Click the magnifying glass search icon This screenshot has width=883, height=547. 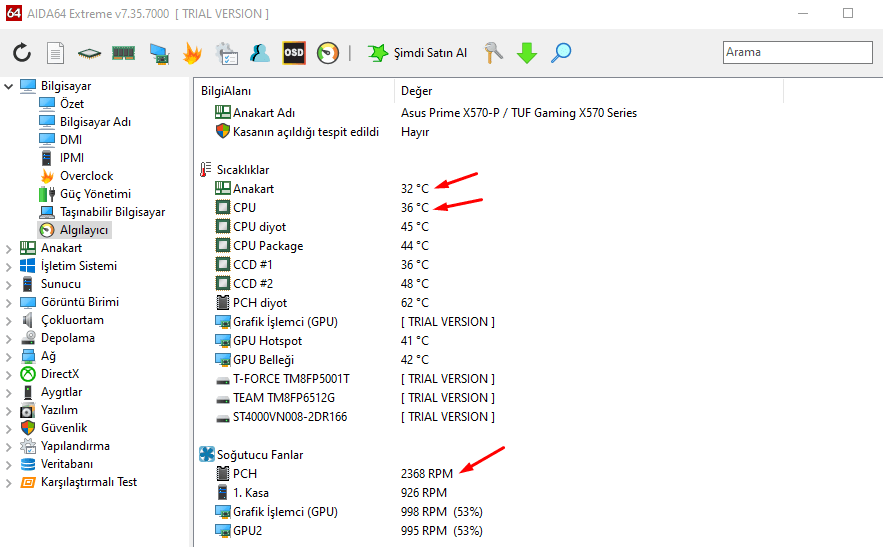(561, 53)
